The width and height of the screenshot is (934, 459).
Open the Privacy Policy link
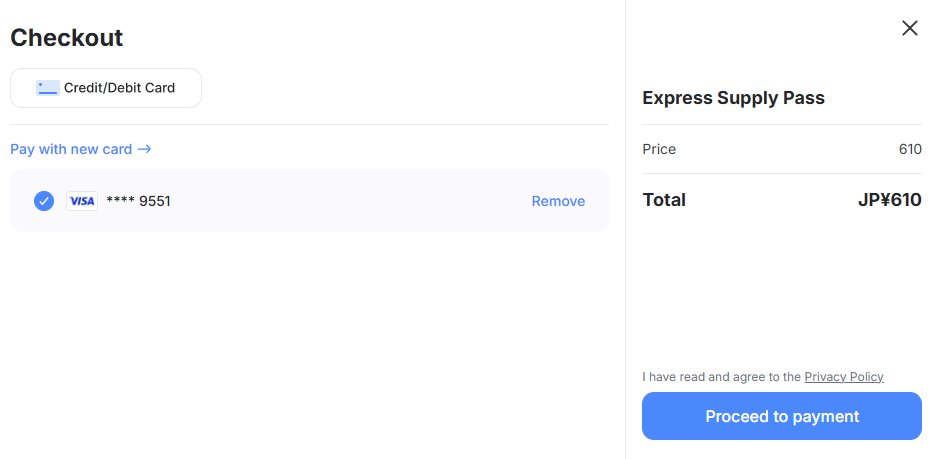coord(844,377)
